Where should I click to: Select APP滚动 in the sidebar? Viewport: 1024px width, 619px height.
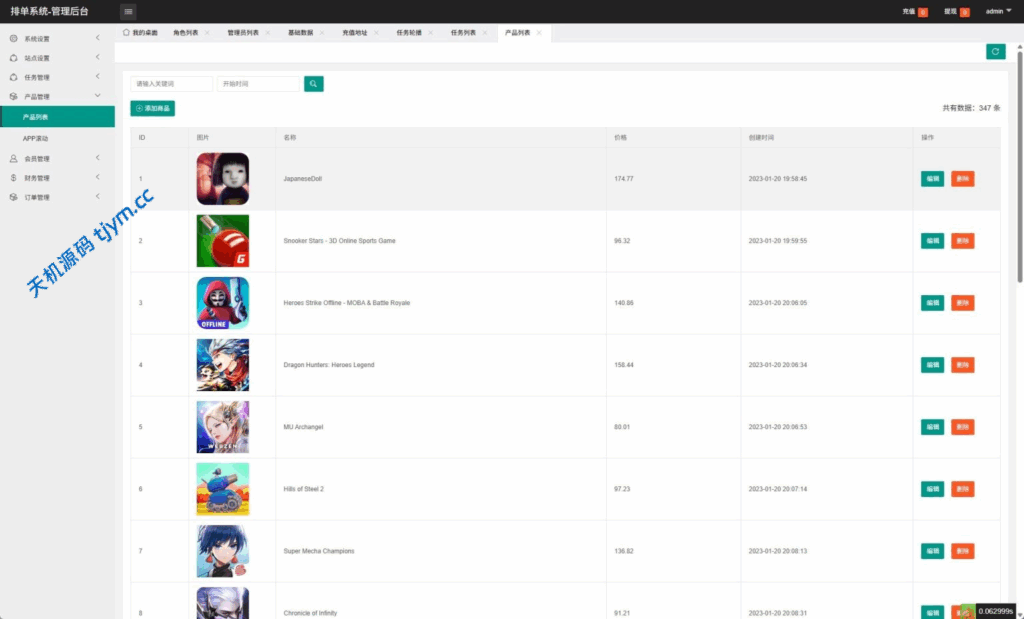(x=36, y=138)
